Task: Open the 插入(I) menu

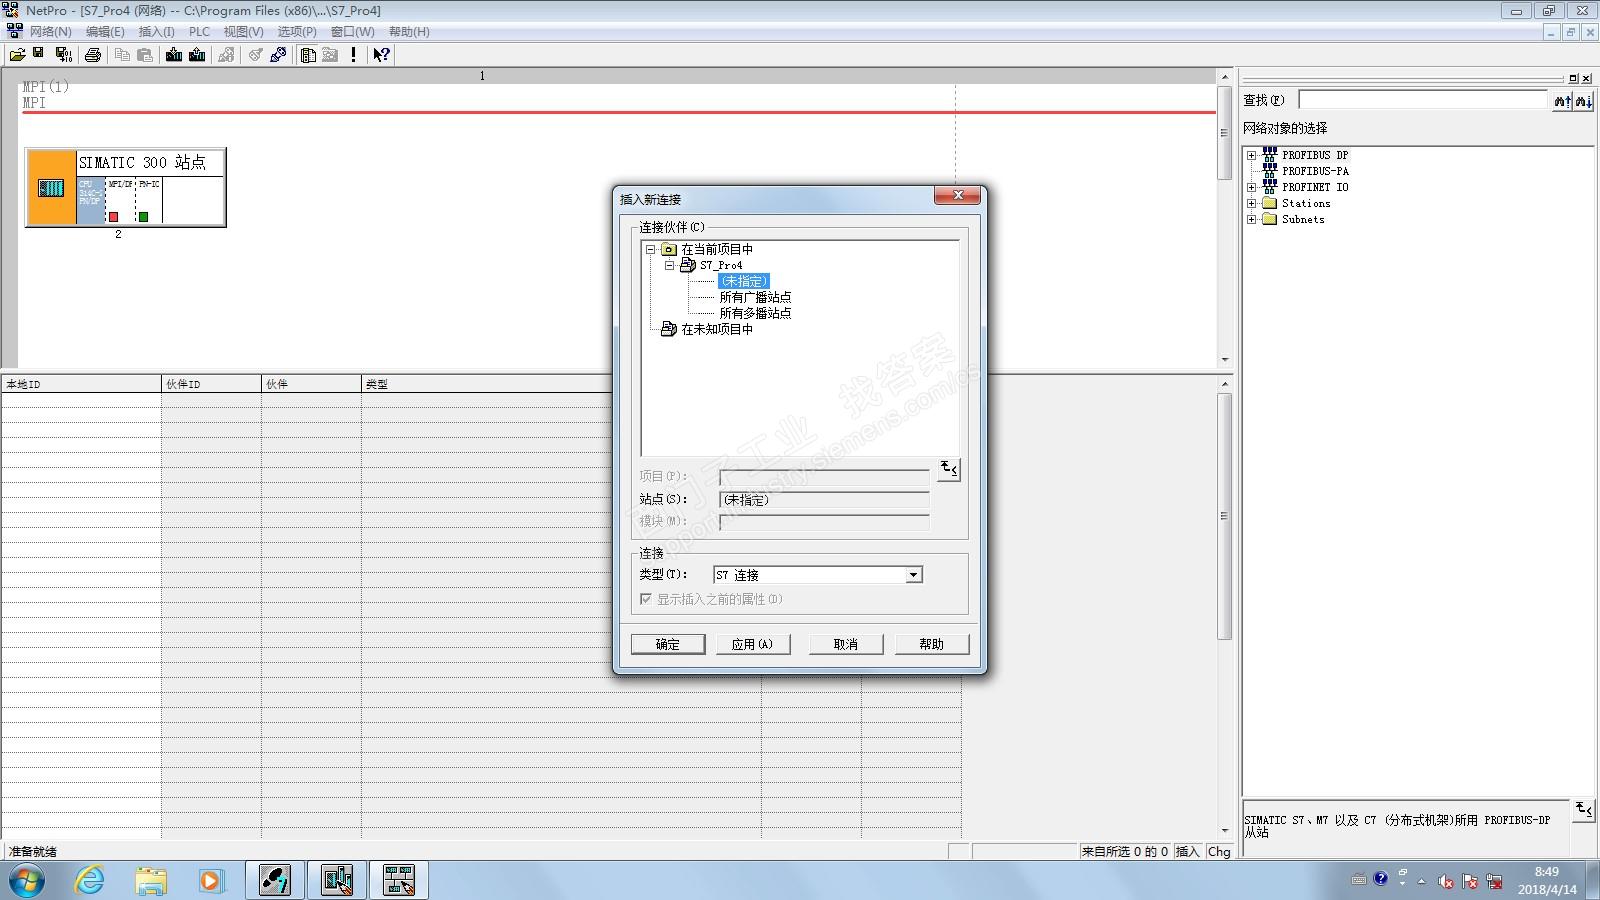Action: click(156, 32)
